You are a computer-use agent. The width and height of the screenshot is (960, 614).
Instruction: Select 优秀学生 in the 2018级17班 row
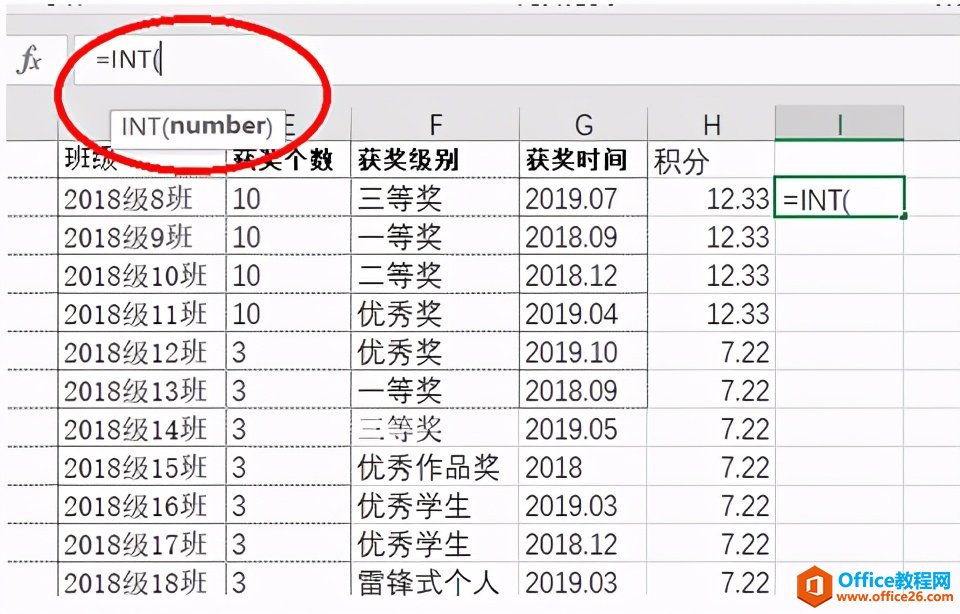click(x=435, y=543)
